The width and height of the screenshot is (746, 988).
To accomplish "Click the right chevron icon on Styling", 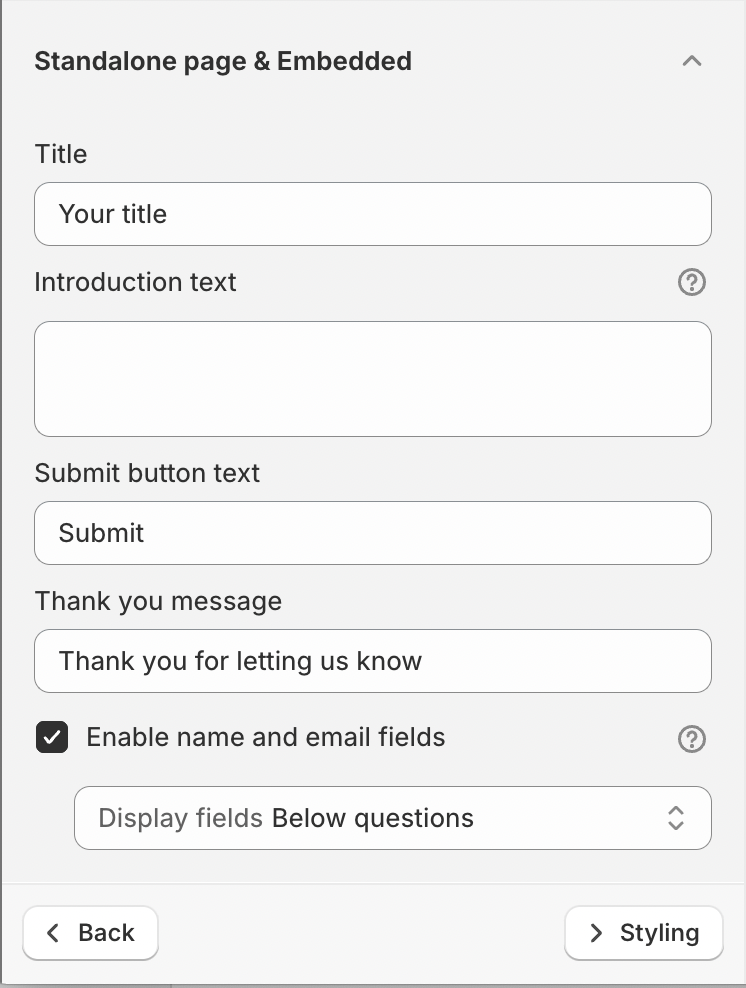I will click(x=596, y=933).
